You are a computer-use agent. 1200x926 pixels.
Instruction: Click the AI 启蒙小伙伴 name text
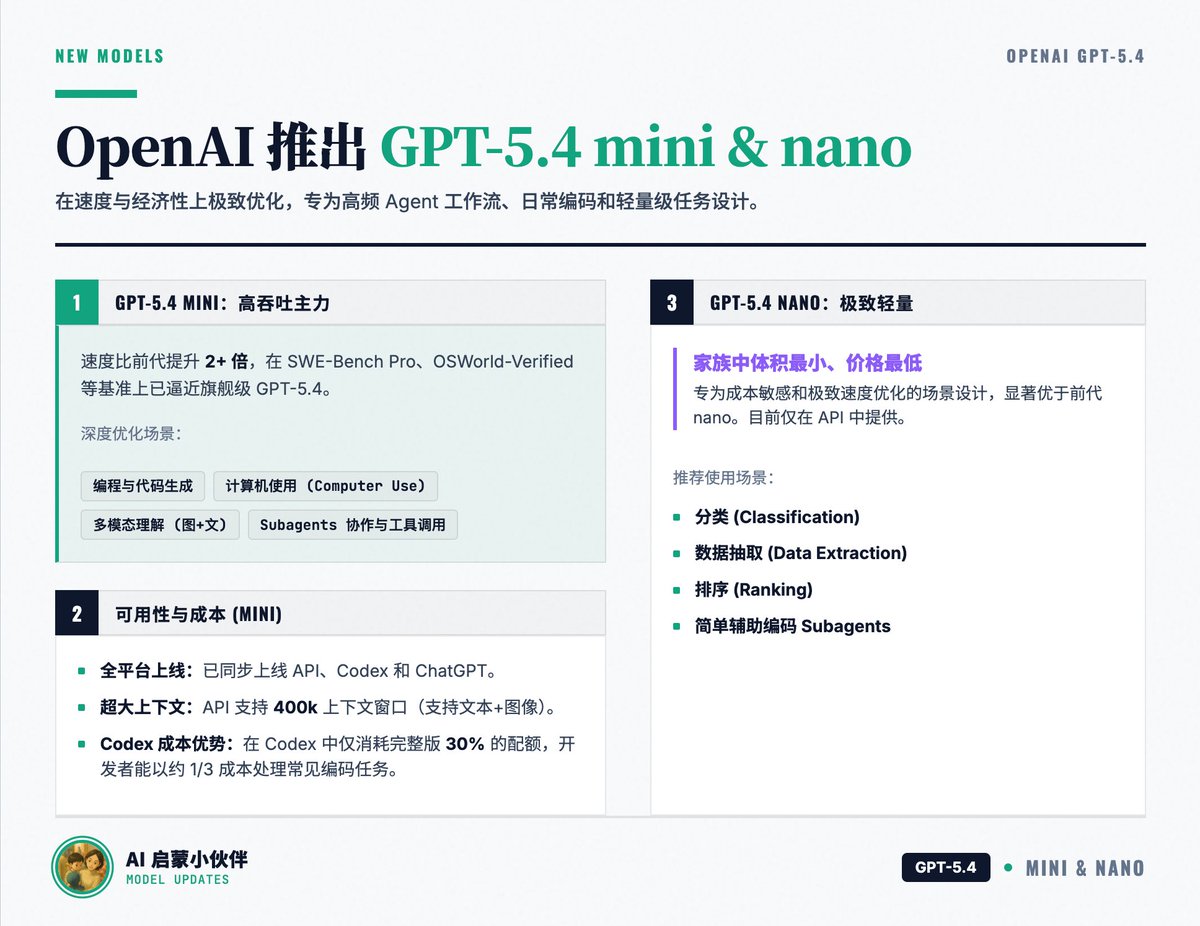click(x=186, y=859)
